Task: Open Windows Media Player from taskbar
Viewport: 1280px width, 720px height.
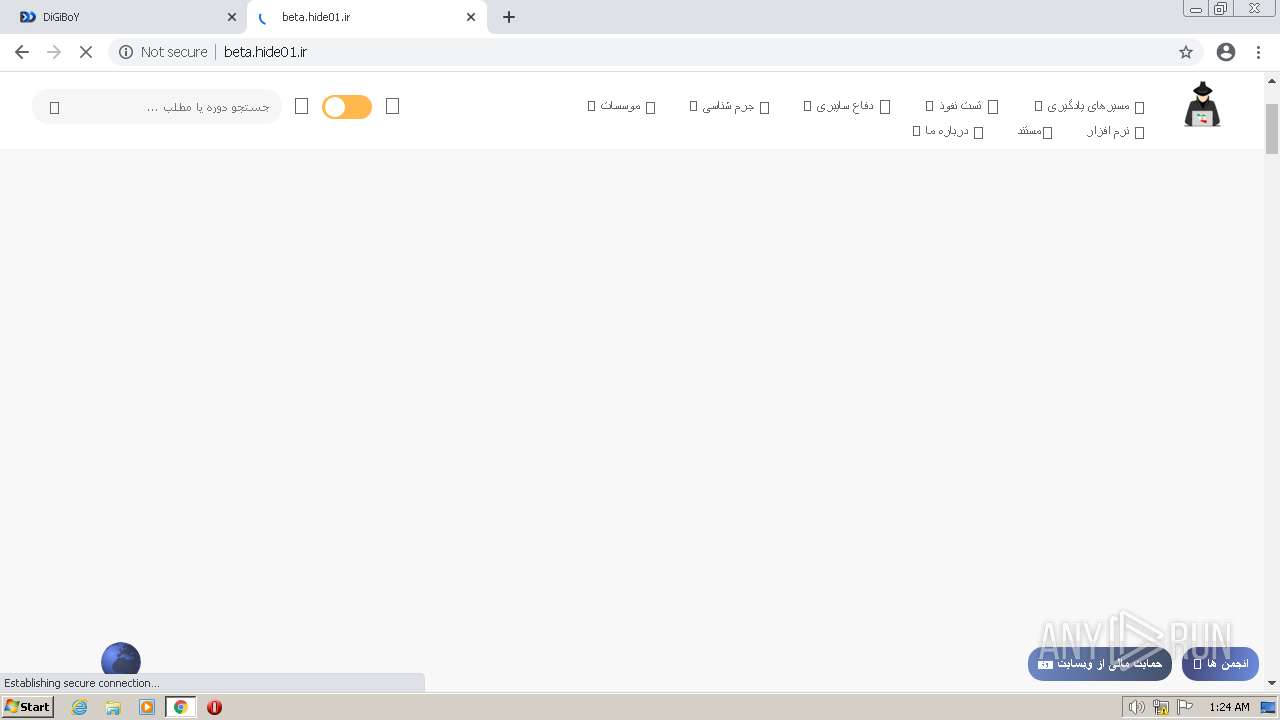Action: tap(147, 707)
